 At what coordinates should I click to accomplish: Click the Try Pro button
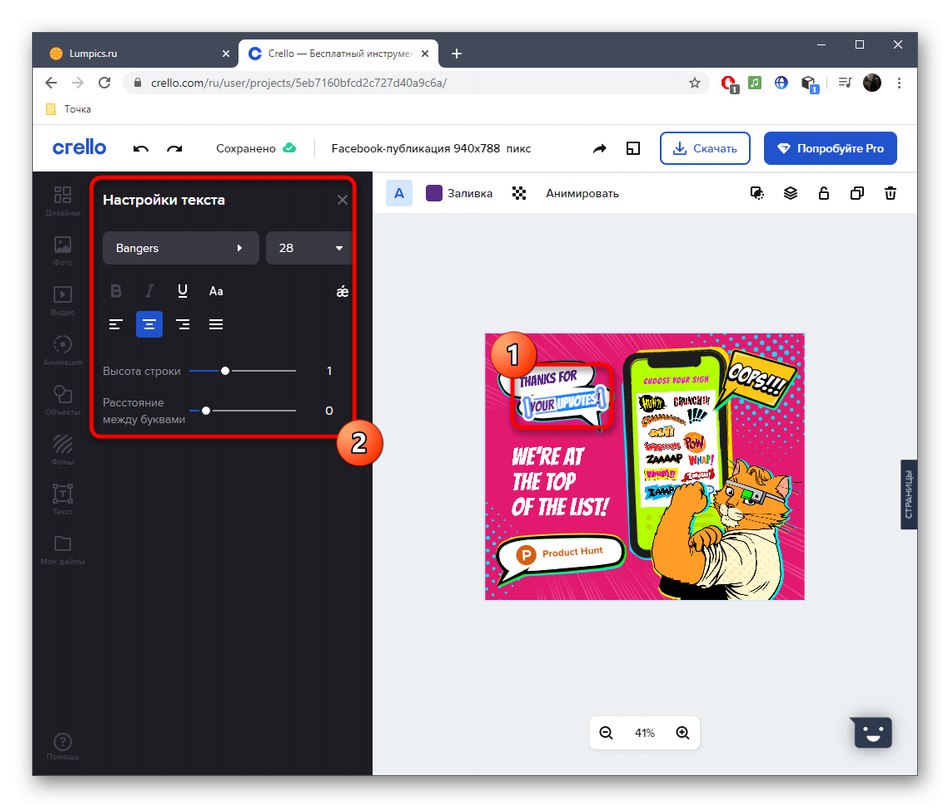pos(830,148)
